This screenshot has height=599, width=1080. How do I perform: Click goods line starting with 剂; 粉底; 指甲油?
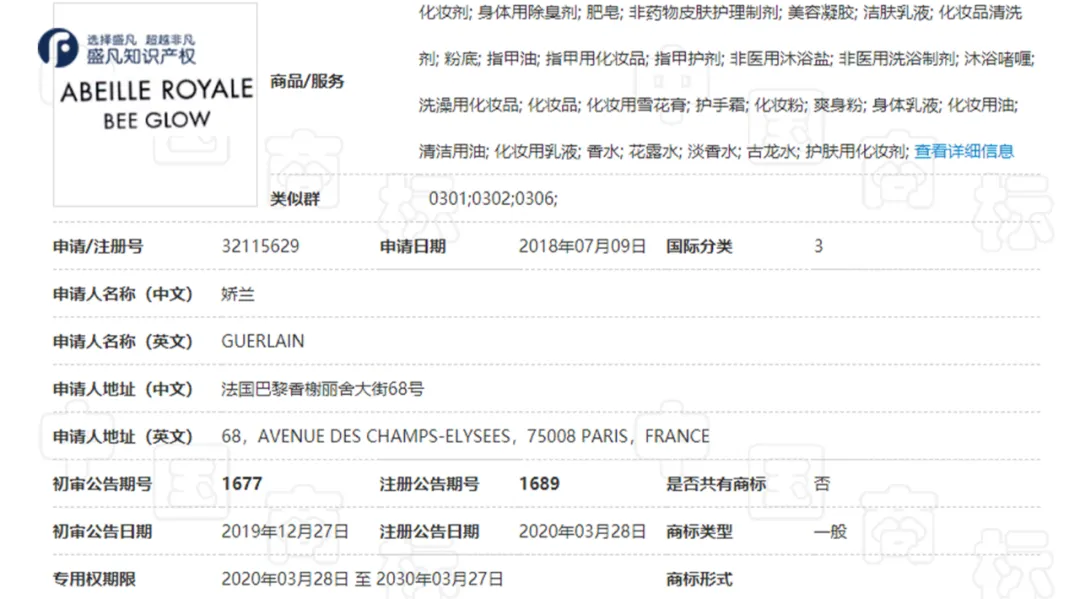(727, 59)
